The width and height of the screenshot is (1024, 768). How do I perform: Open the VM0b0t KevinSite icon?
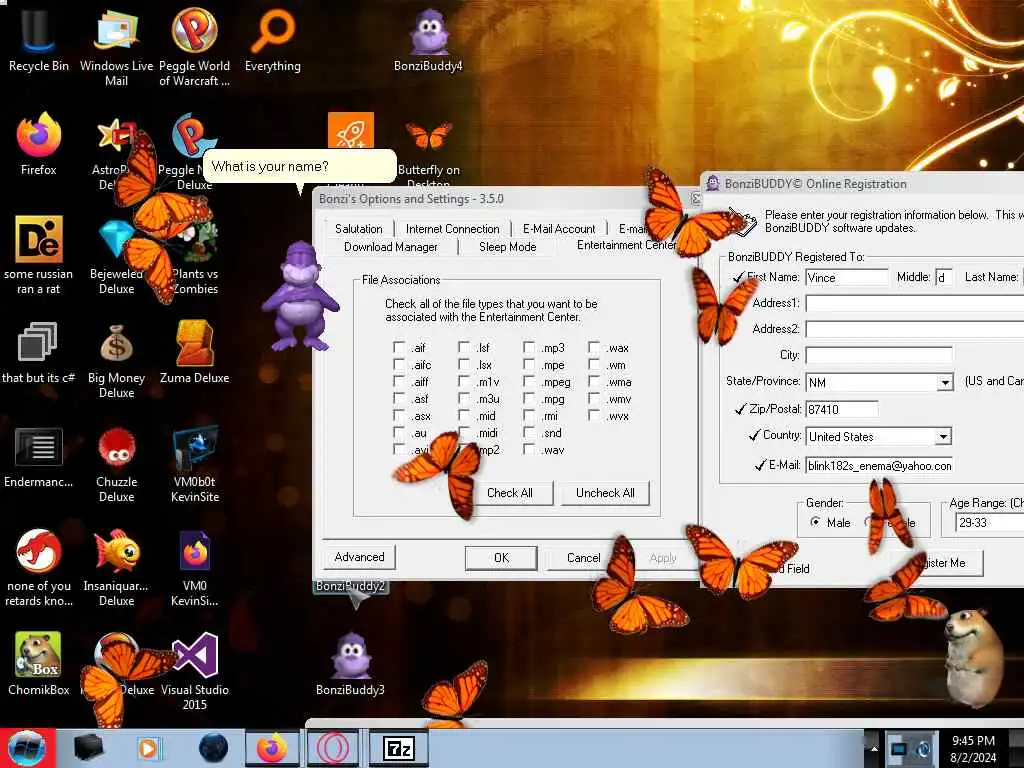195,464
